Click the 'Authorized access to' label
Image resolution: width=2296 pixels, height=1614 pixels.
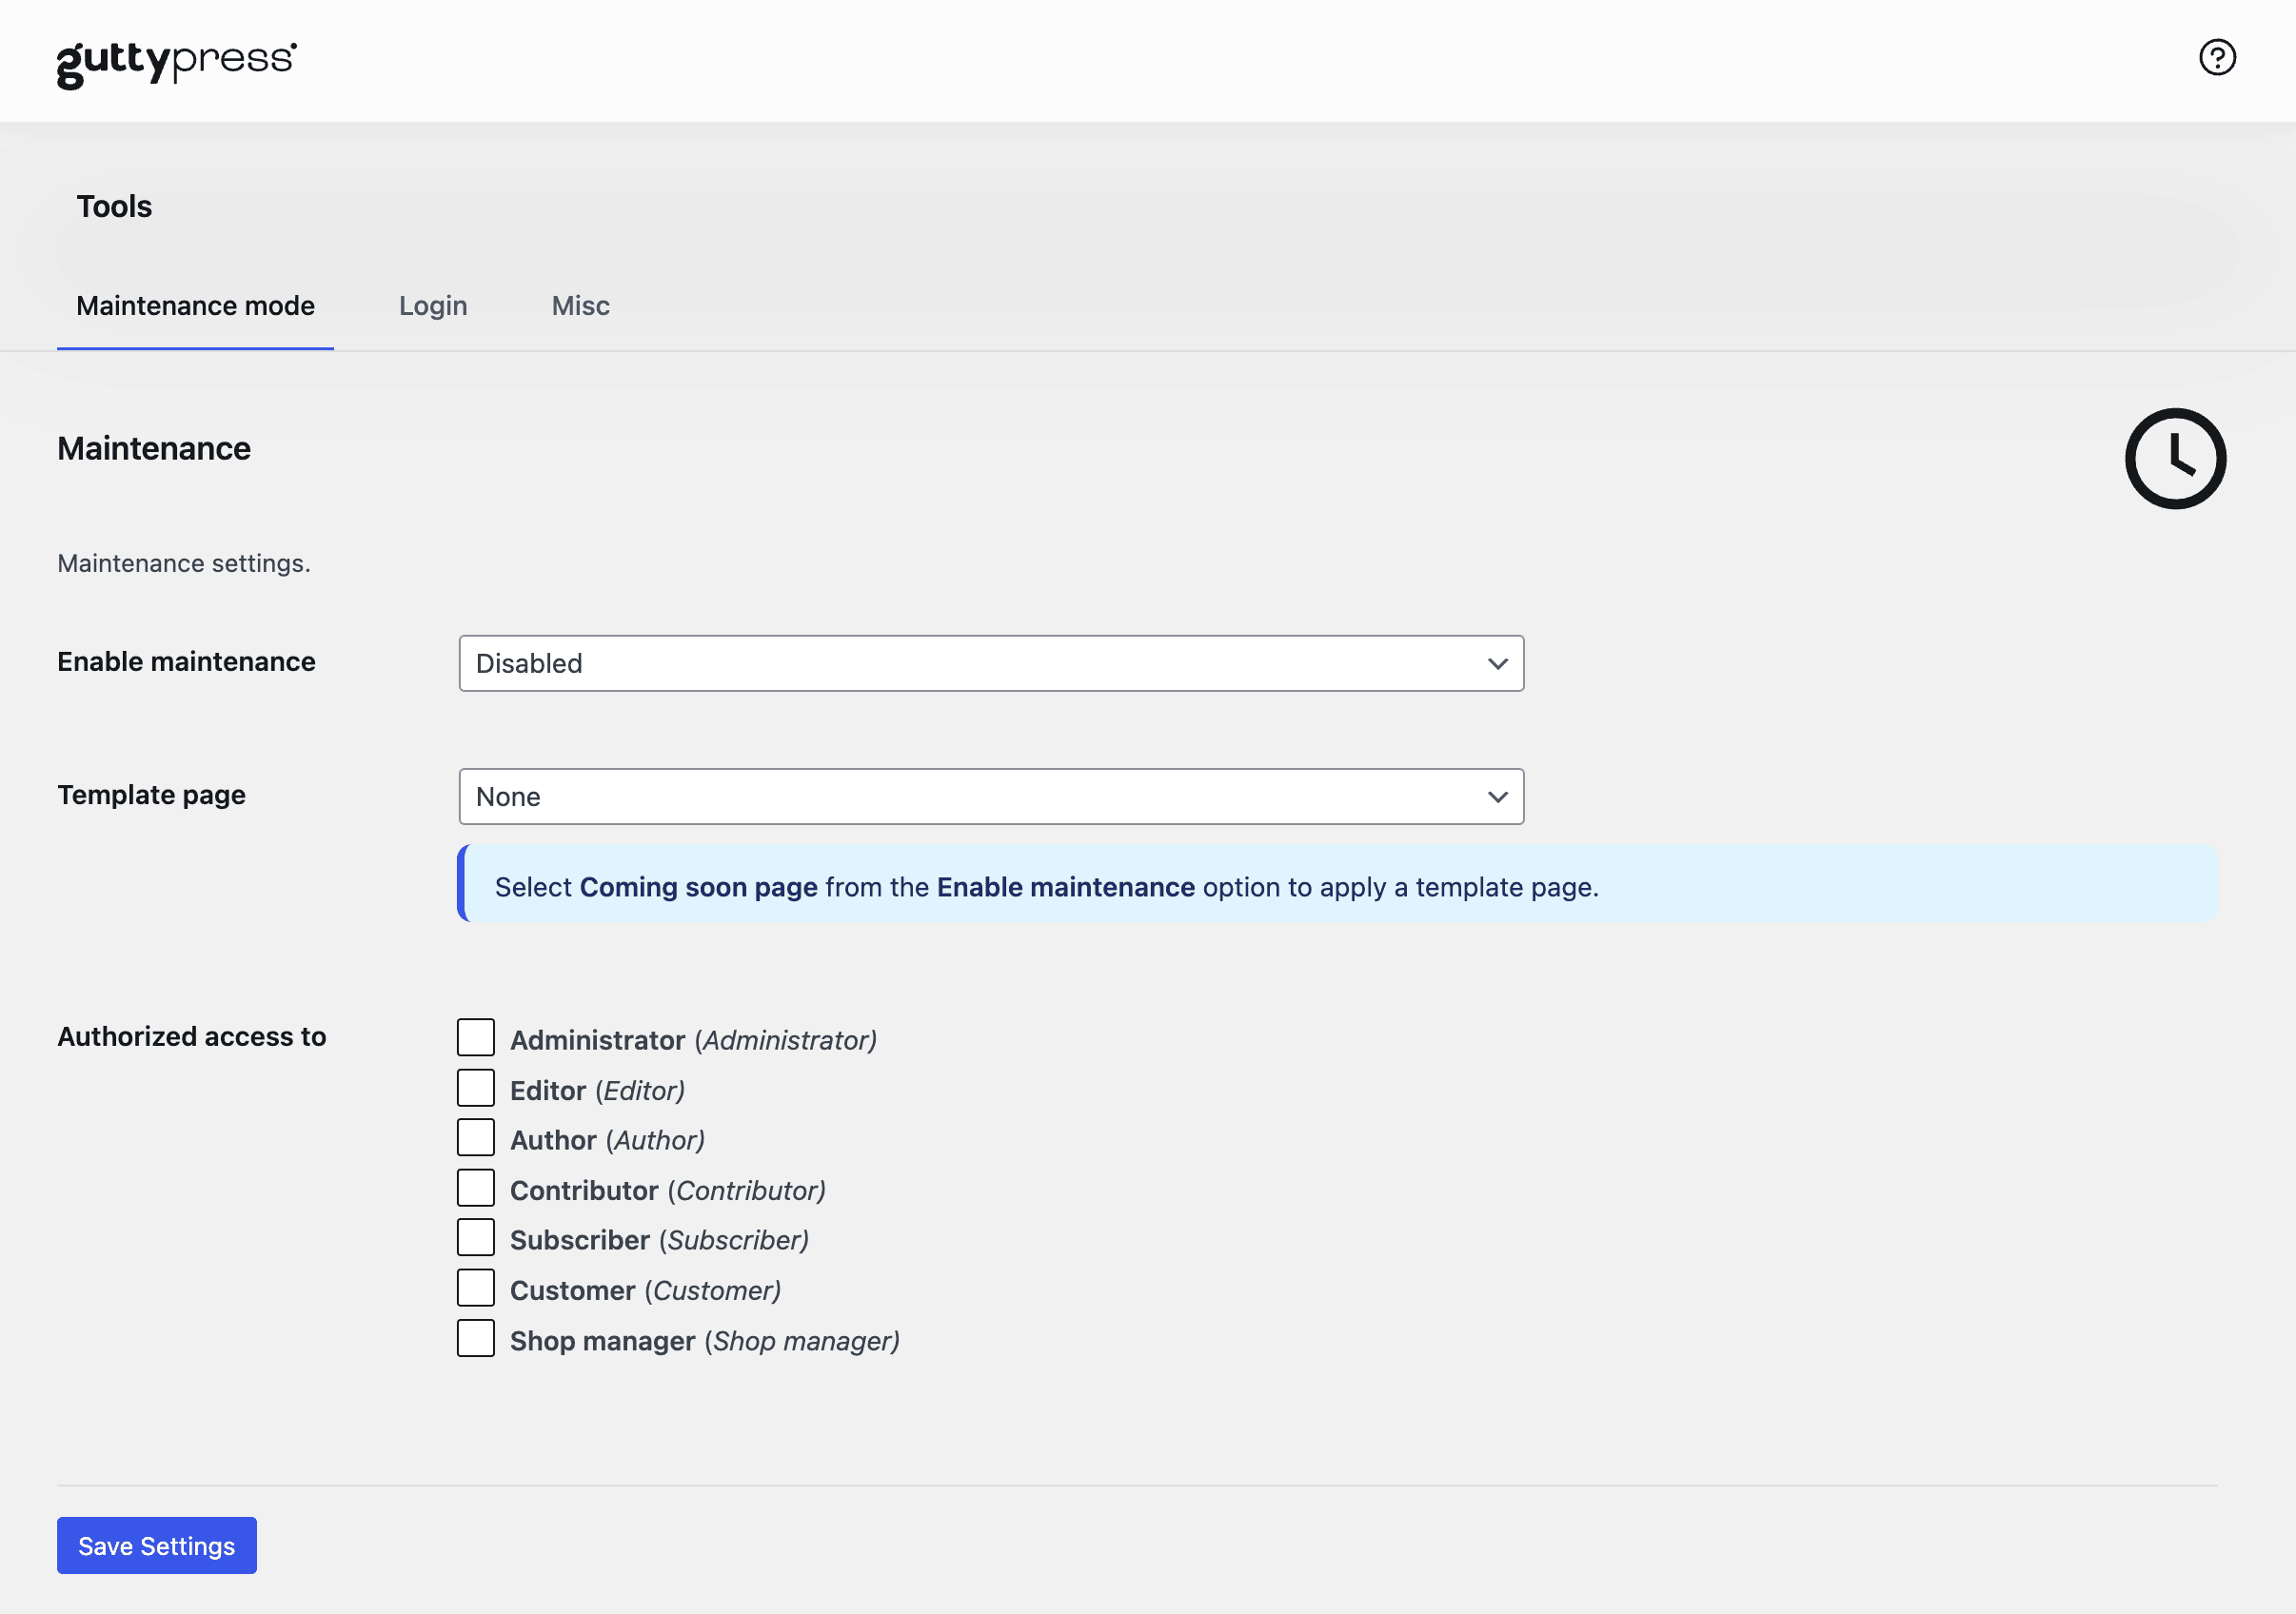click(x=192, y=1037)
